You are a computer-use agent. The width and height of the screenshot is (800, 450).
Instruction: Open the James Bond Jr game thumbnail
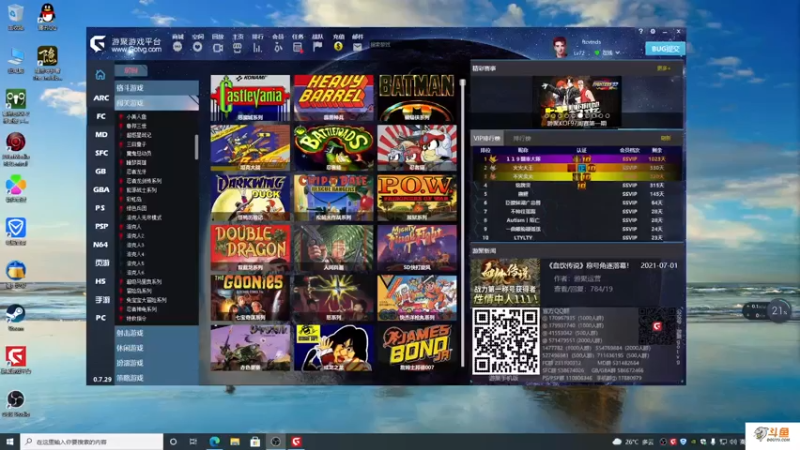[417, 348]
